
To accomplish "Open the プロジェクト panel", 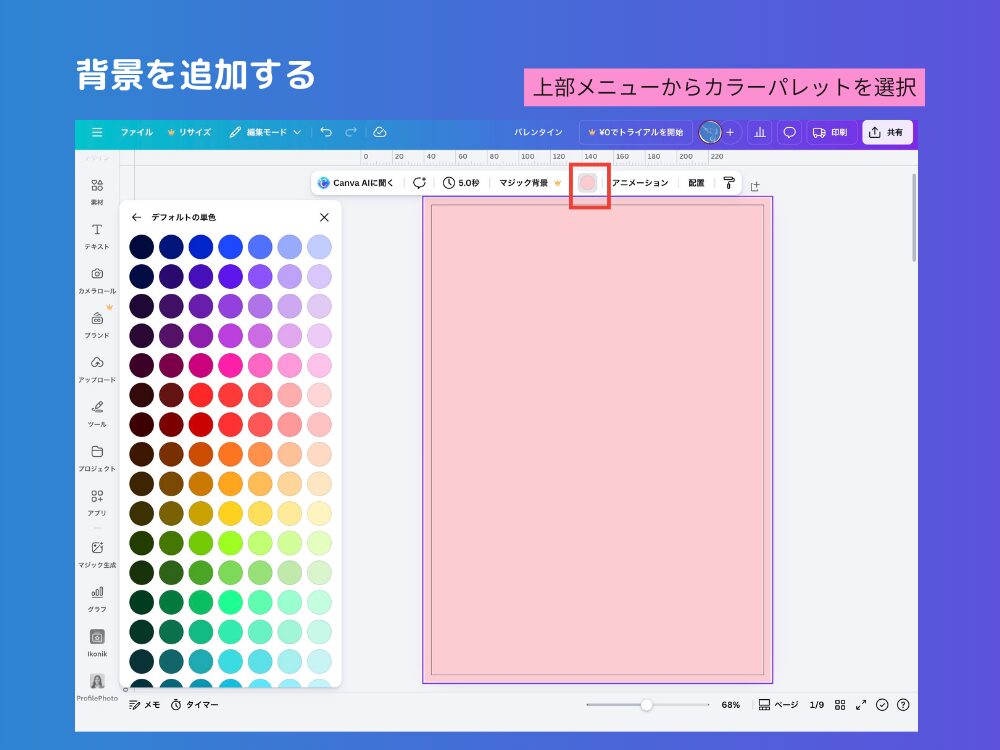I will click(x=96, y=458).
